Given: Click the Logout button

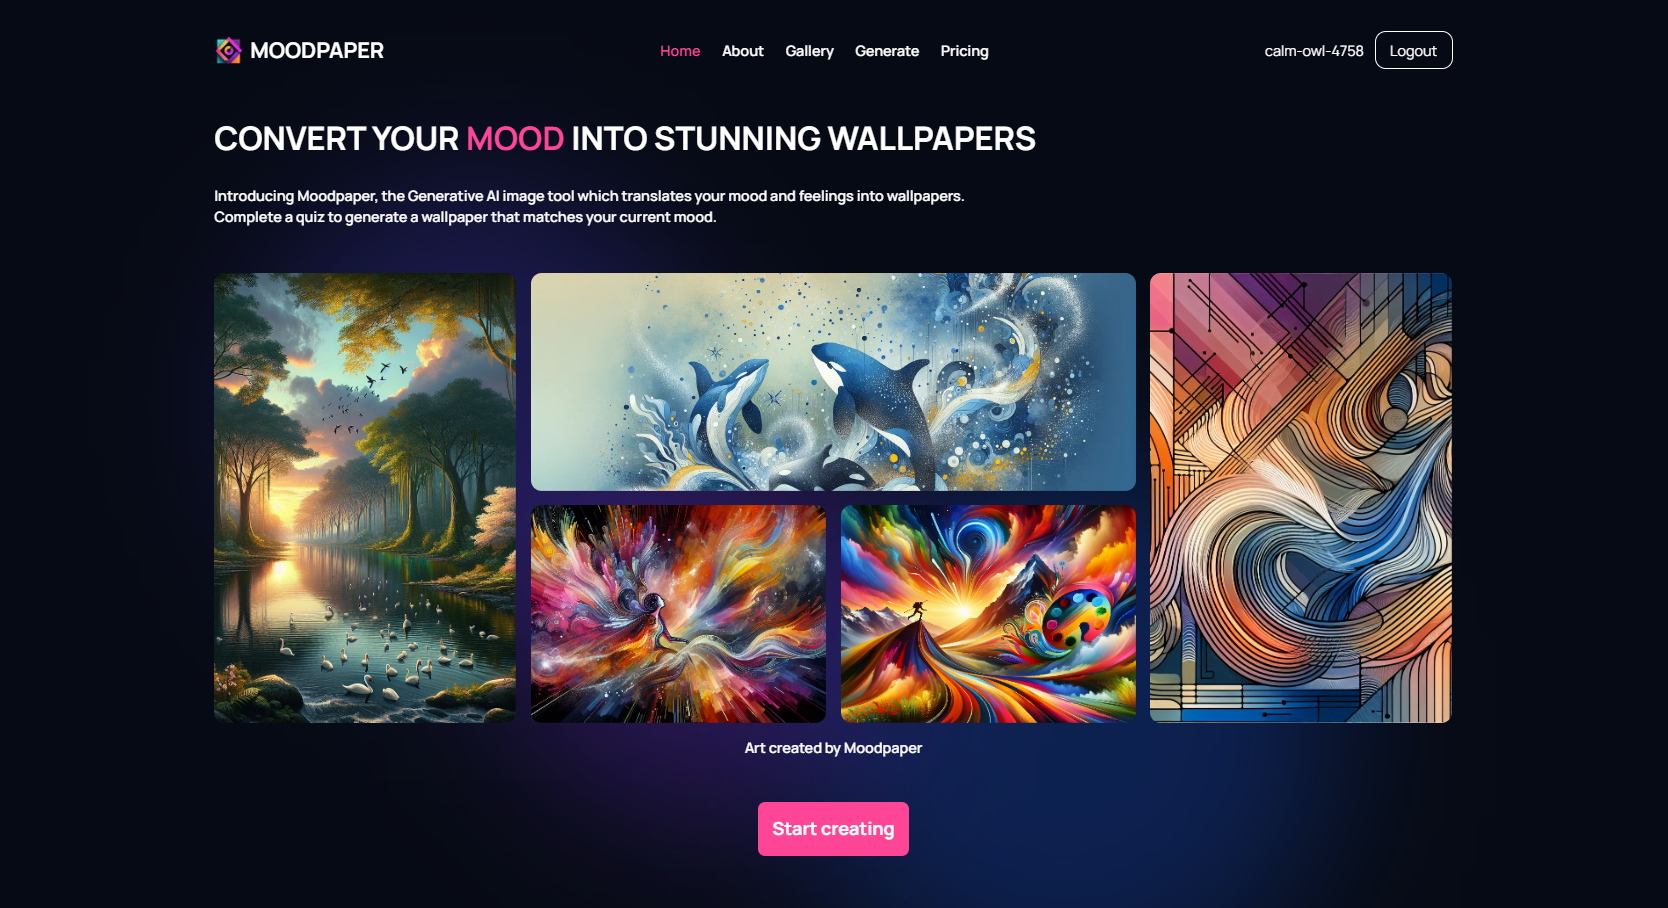Looking at the screenshot, I should click(x=1413, y=50).
